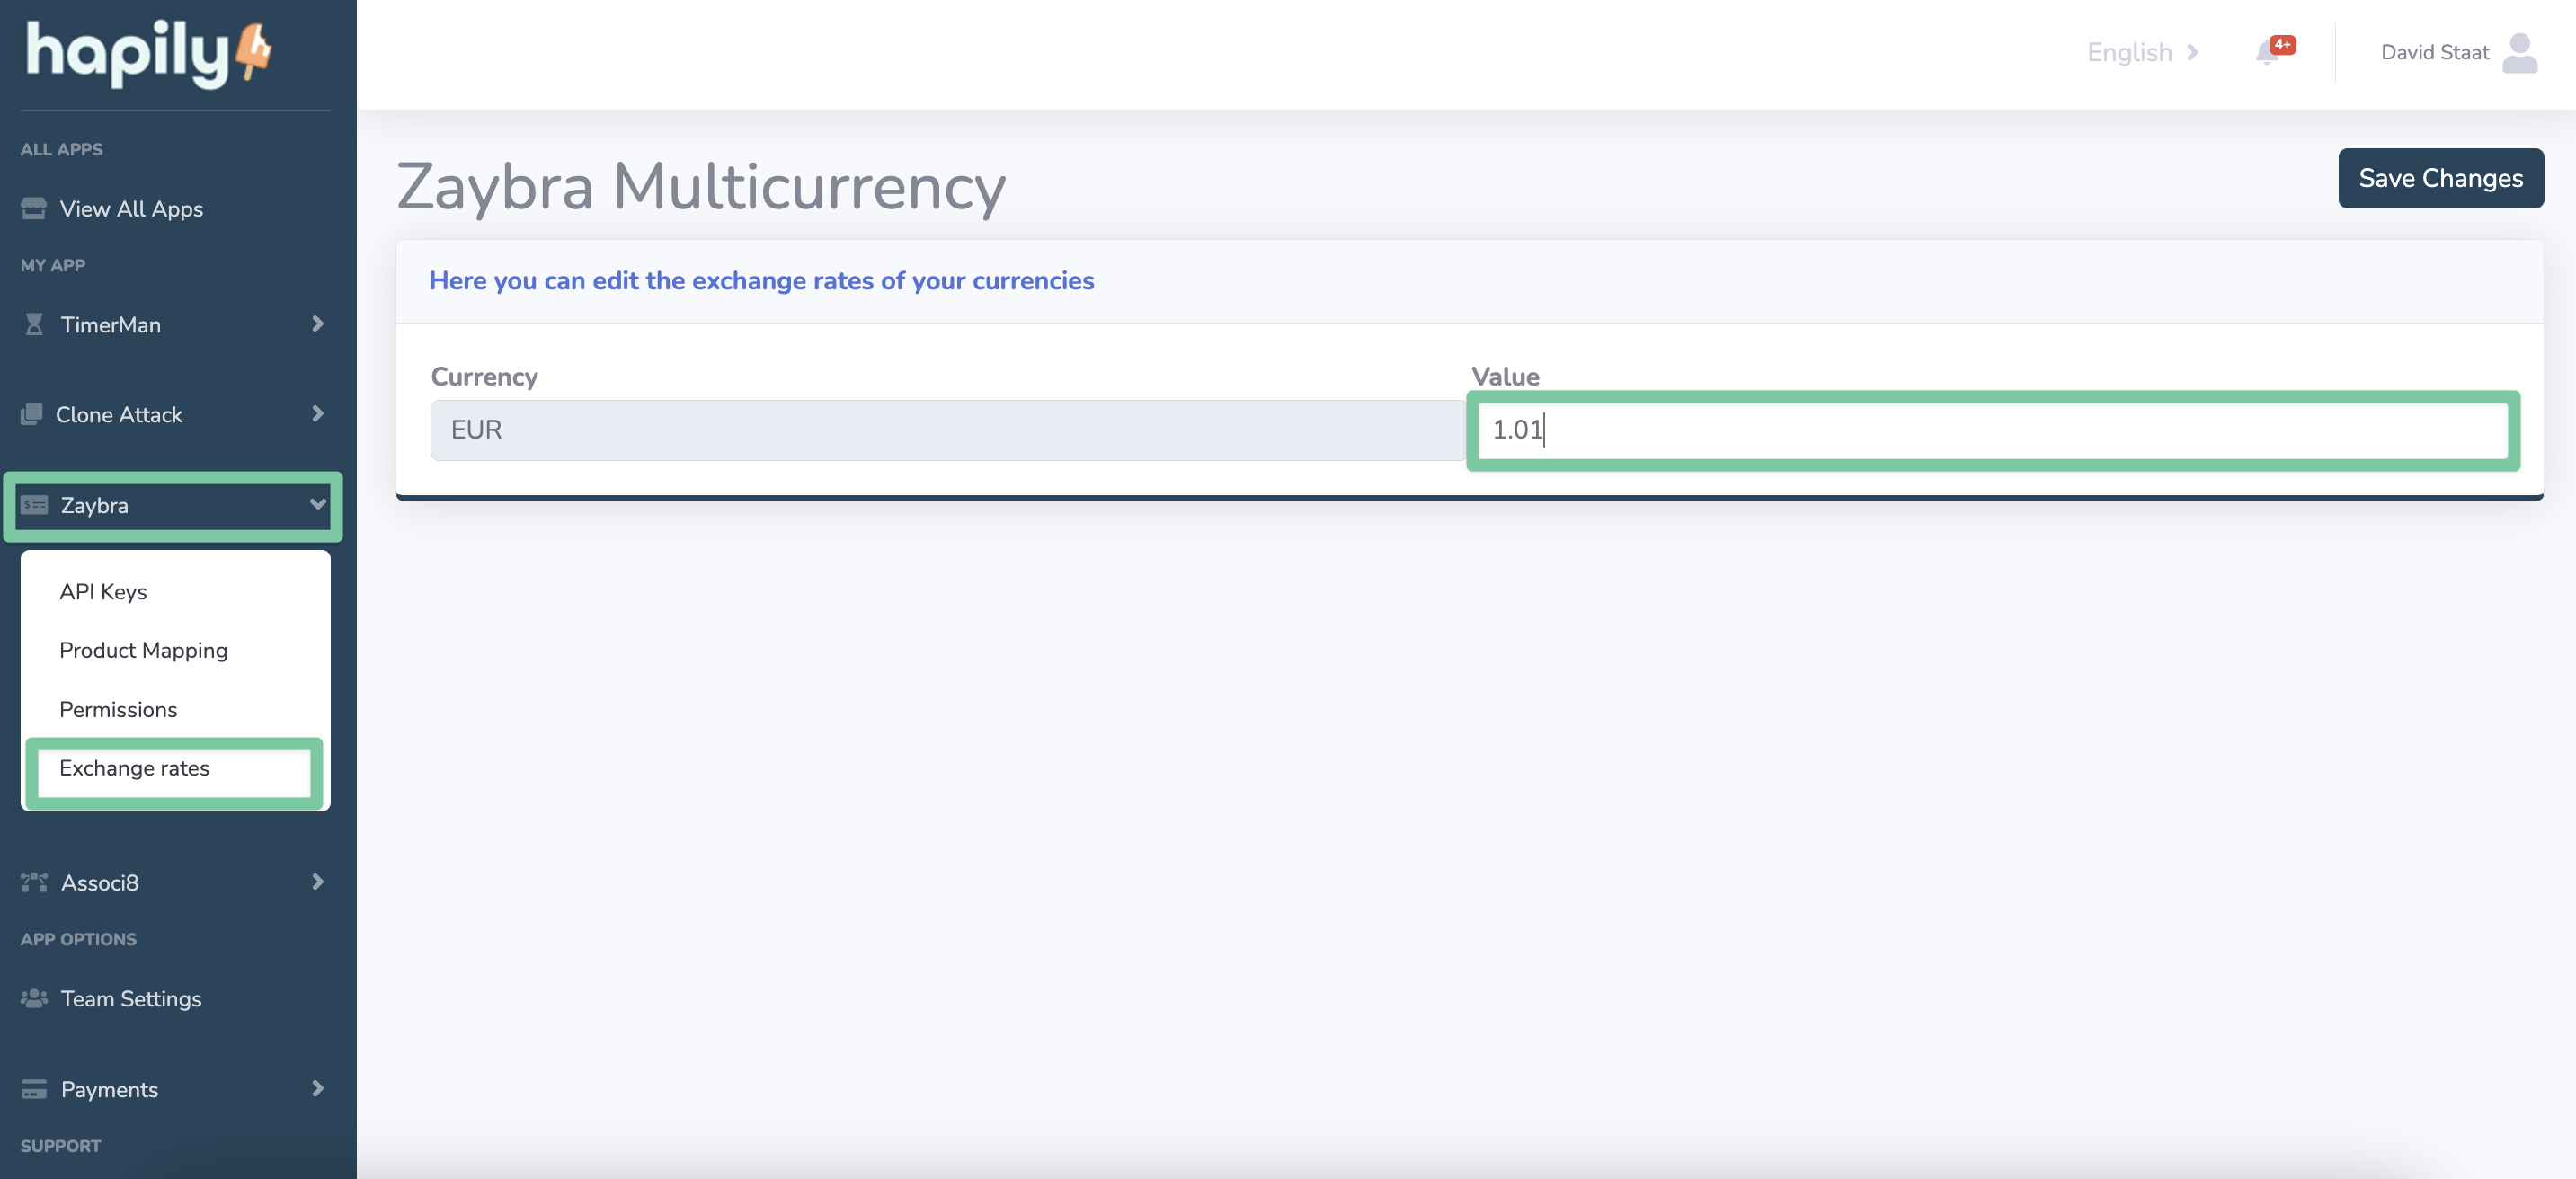Screen dimensions: 2576x1179
Task: Collapse the Zaybra menu chevron
Action: click(x=318, y=504)
